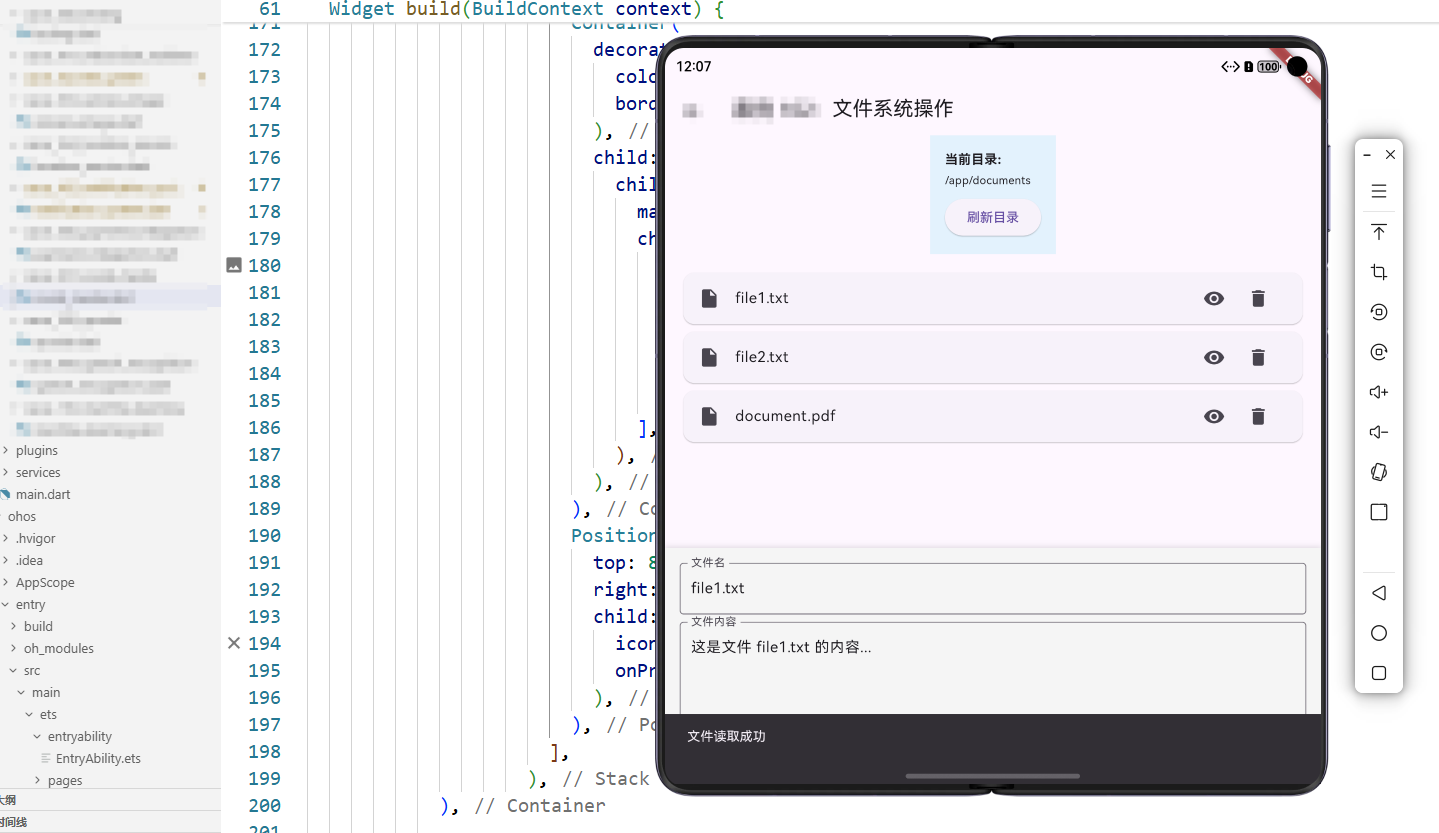Click line number 190 in gutter
1439x833 pixels.
(x=264, y=535)
